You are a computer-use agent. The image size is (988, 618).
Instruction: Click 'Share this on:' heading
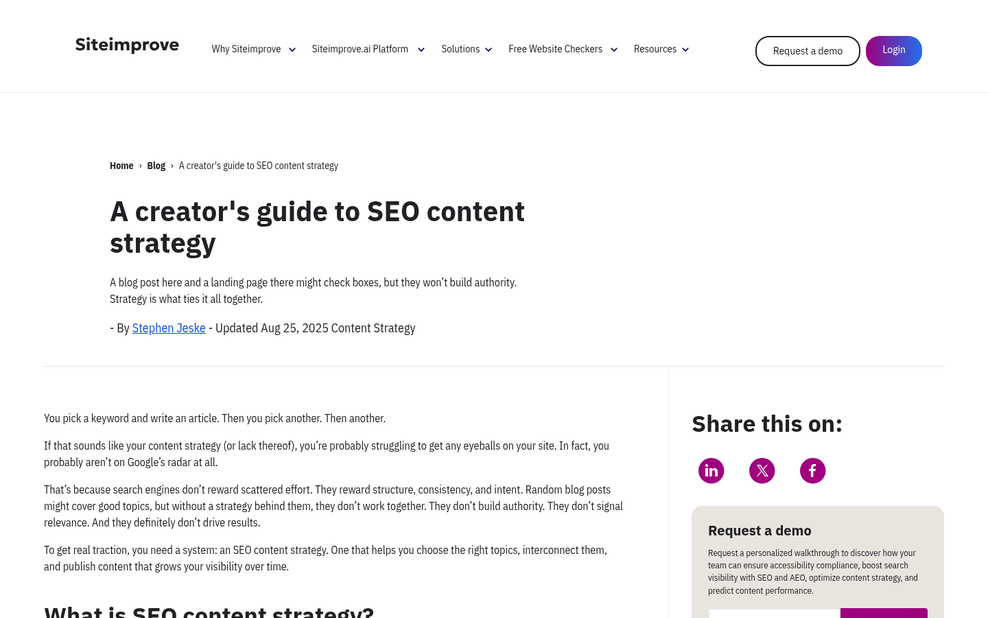(x=767, y=424)
